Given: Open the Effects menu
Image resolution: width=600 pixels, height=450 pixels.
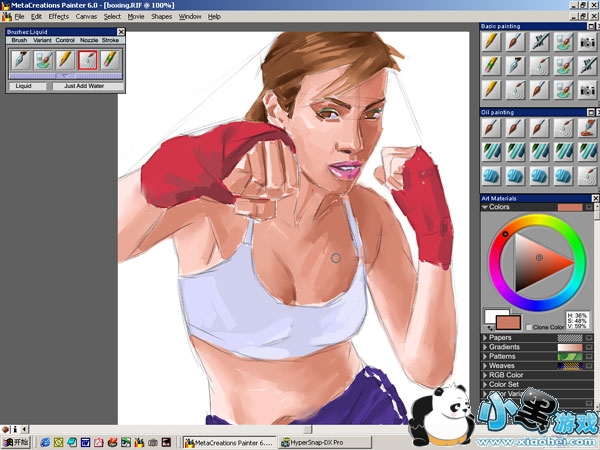Looking at the screenshot, I should [x=59, y=17].
